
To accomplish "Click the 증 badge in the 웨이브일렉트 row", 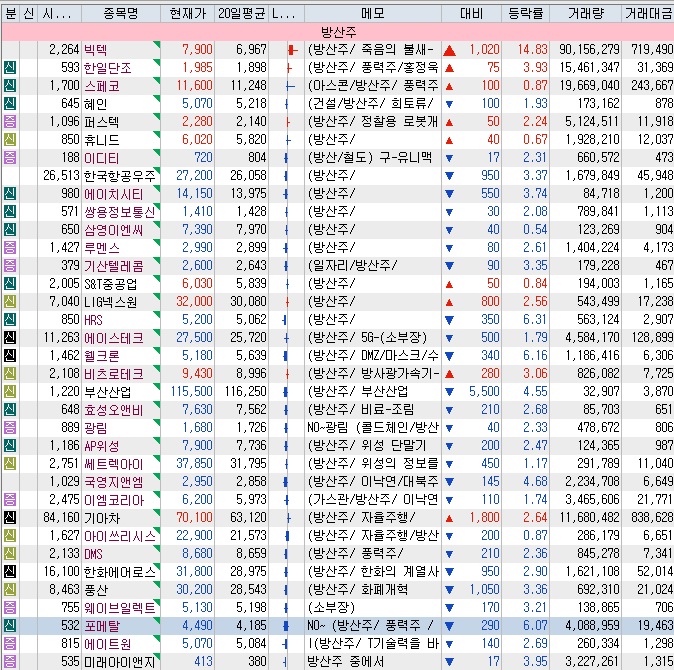I will [x=10, y=608].
